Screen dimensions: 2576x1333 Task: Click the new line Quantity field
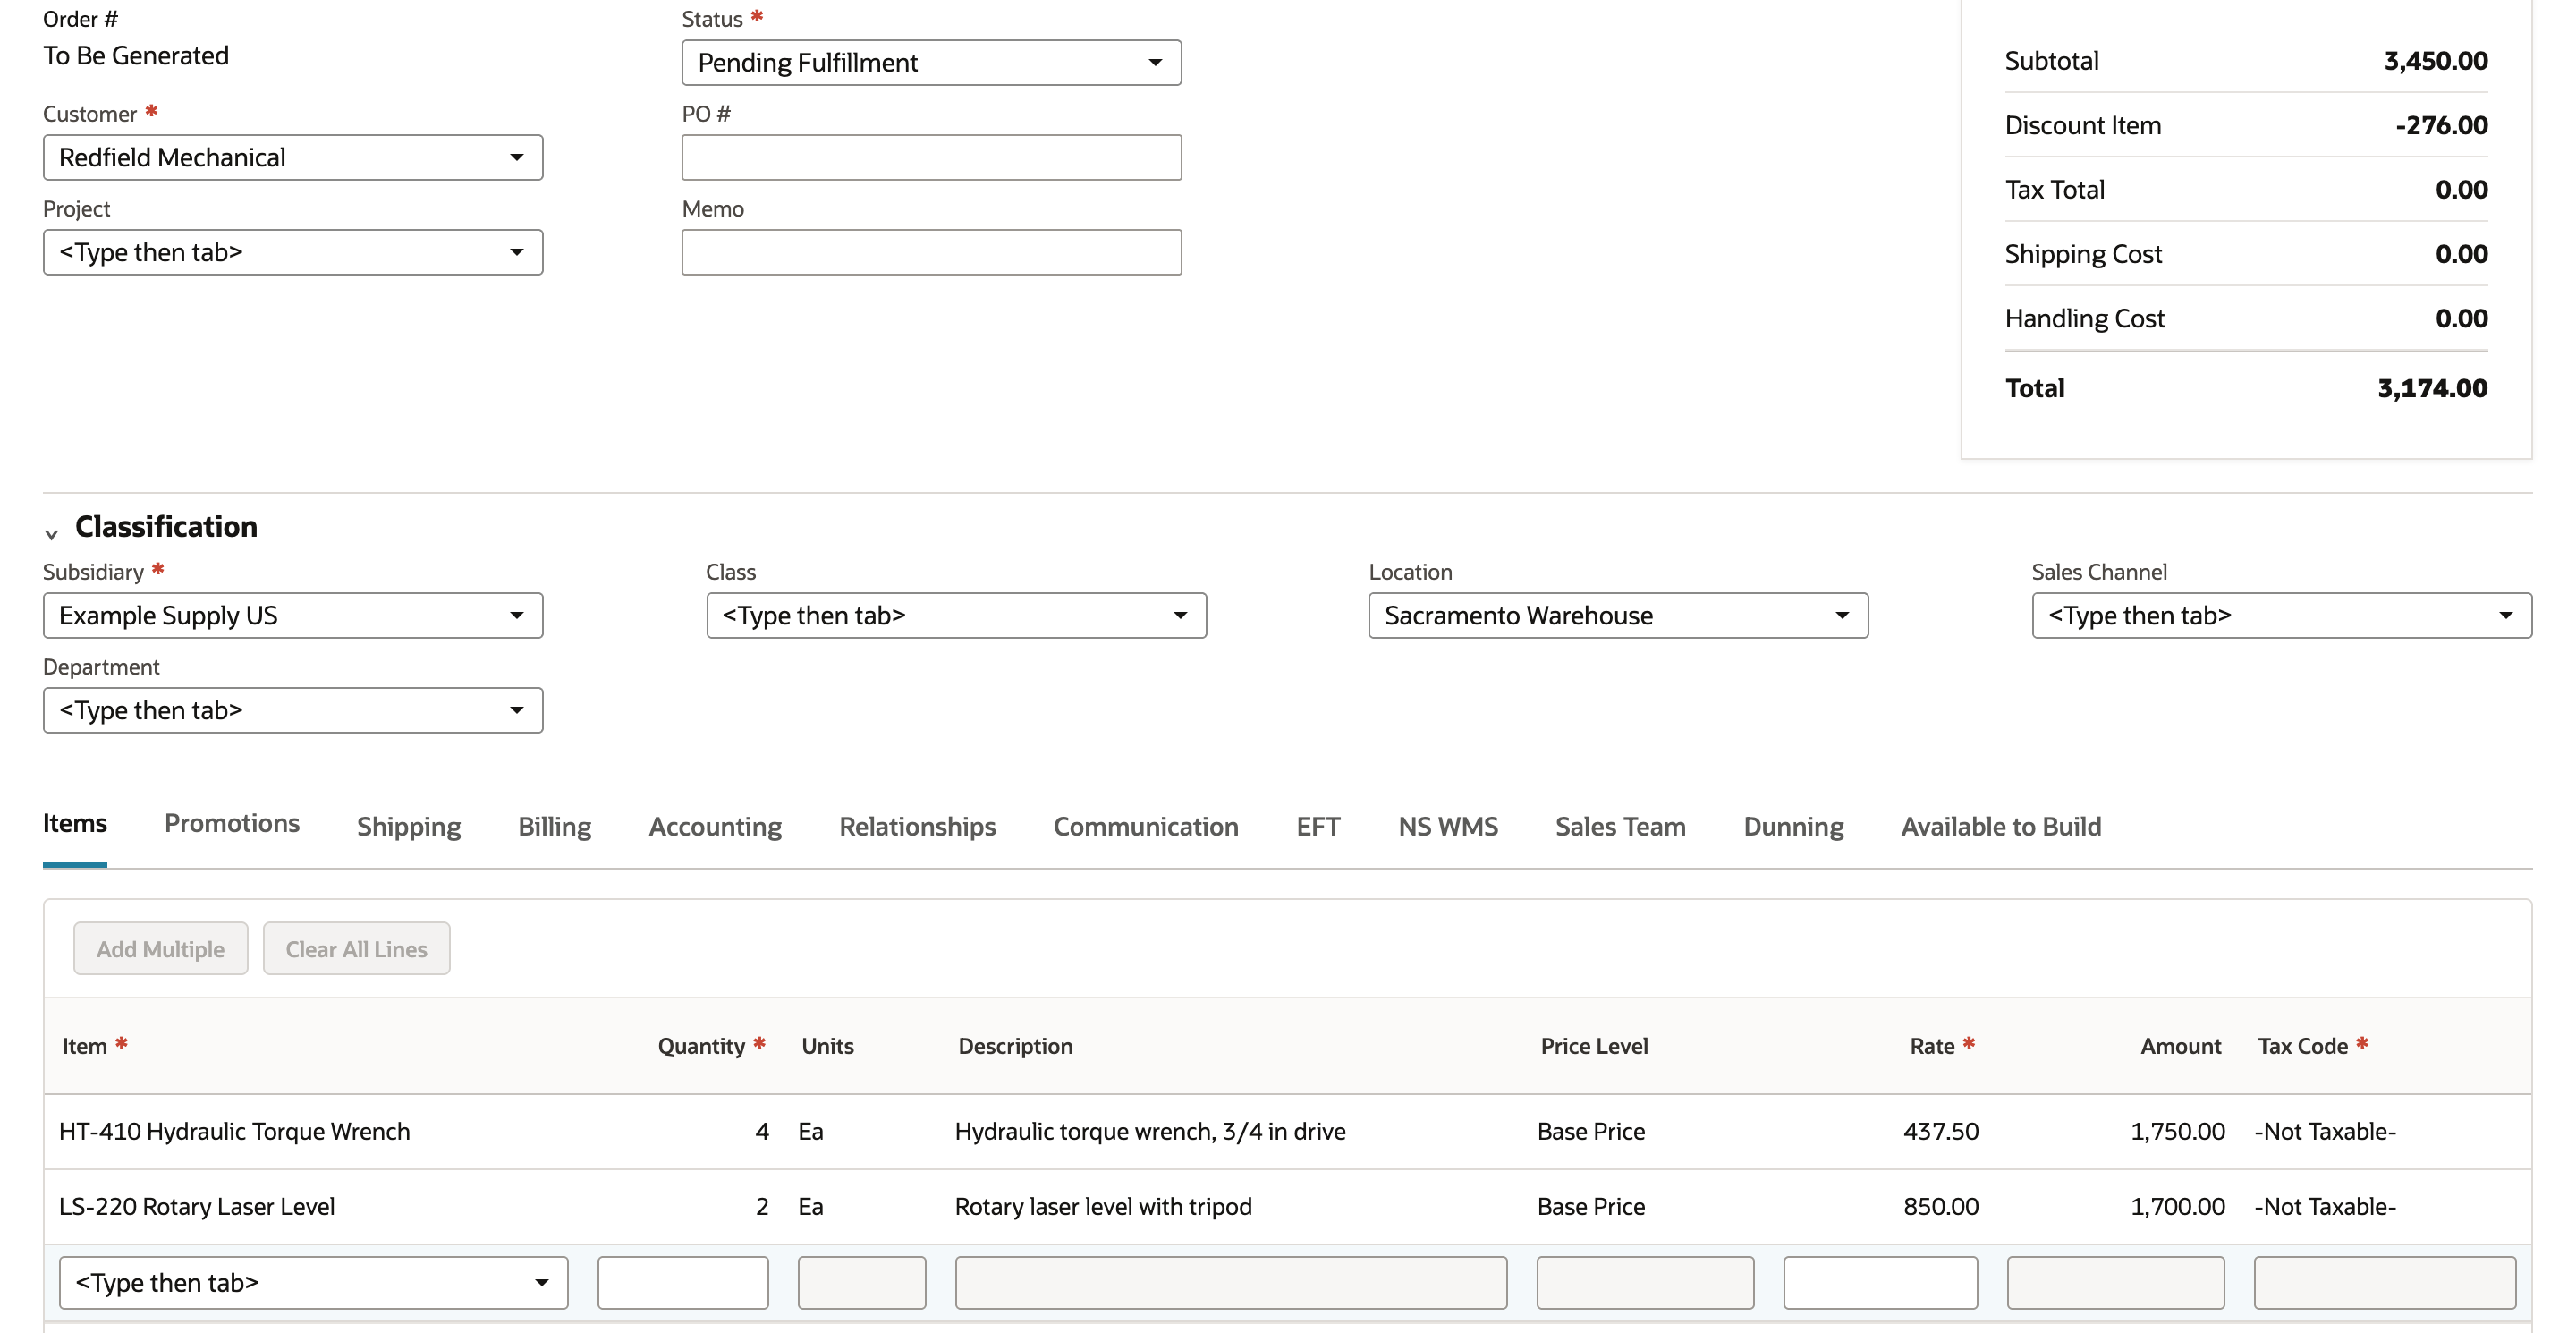(683, 1282)
